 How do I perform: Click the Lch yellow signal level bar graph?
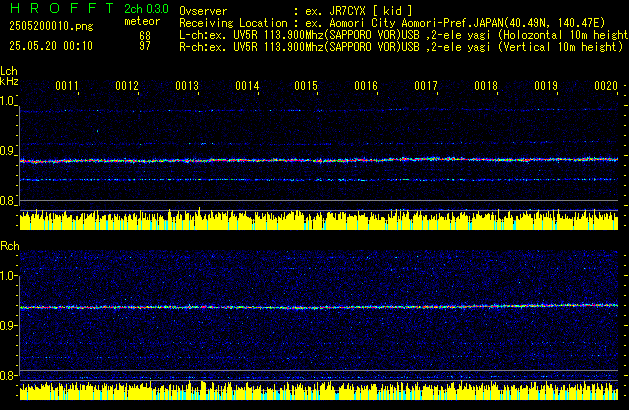(319, 219)
